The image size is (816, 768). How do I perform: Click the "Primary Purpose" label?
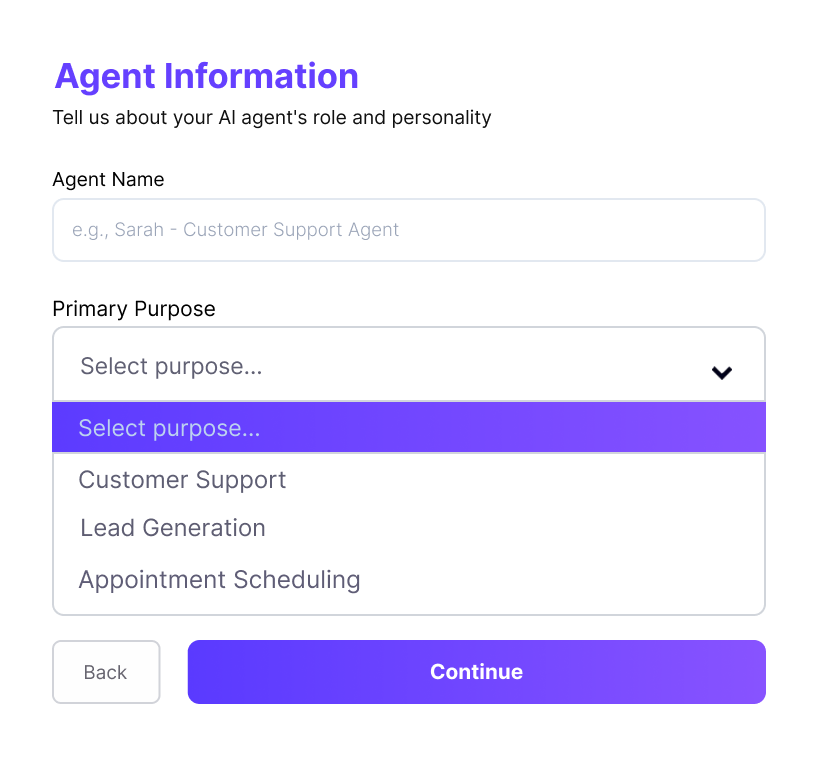tap(134, 309)
